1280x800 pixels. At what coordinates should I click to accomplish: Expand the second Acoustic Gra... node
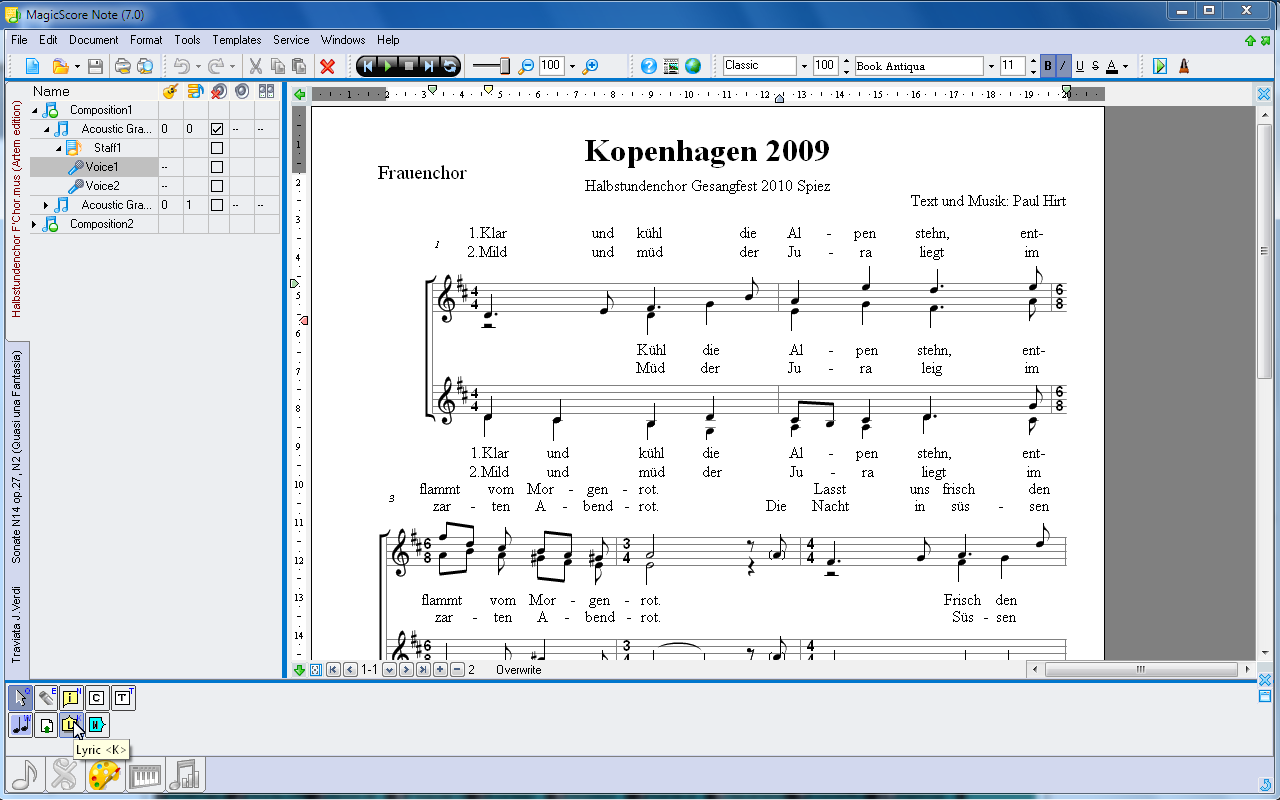47,205
